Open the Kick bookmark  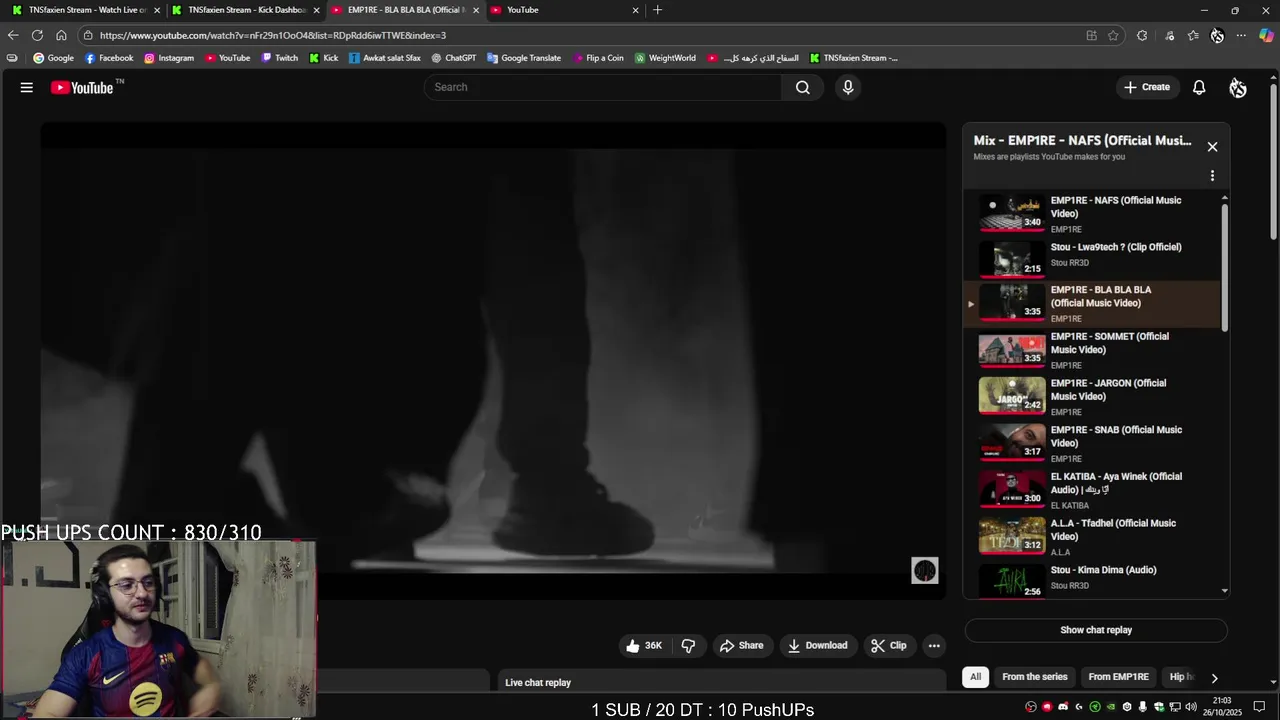coord(323,58)
